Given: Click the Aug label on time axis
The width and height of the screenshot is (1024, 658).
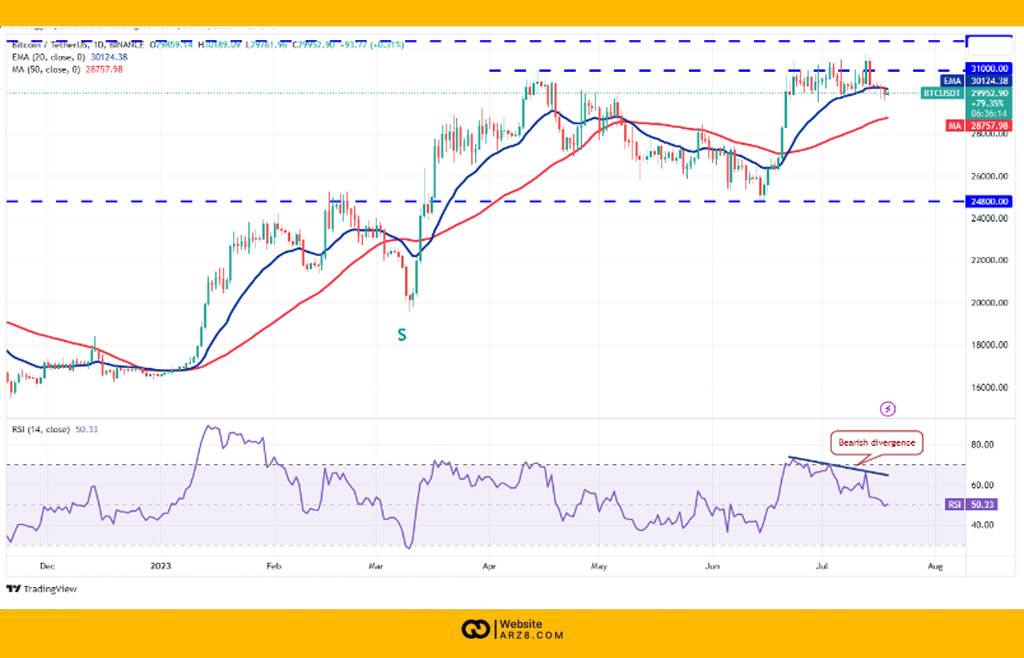Looking at the screenshot, I should point(935,567).
